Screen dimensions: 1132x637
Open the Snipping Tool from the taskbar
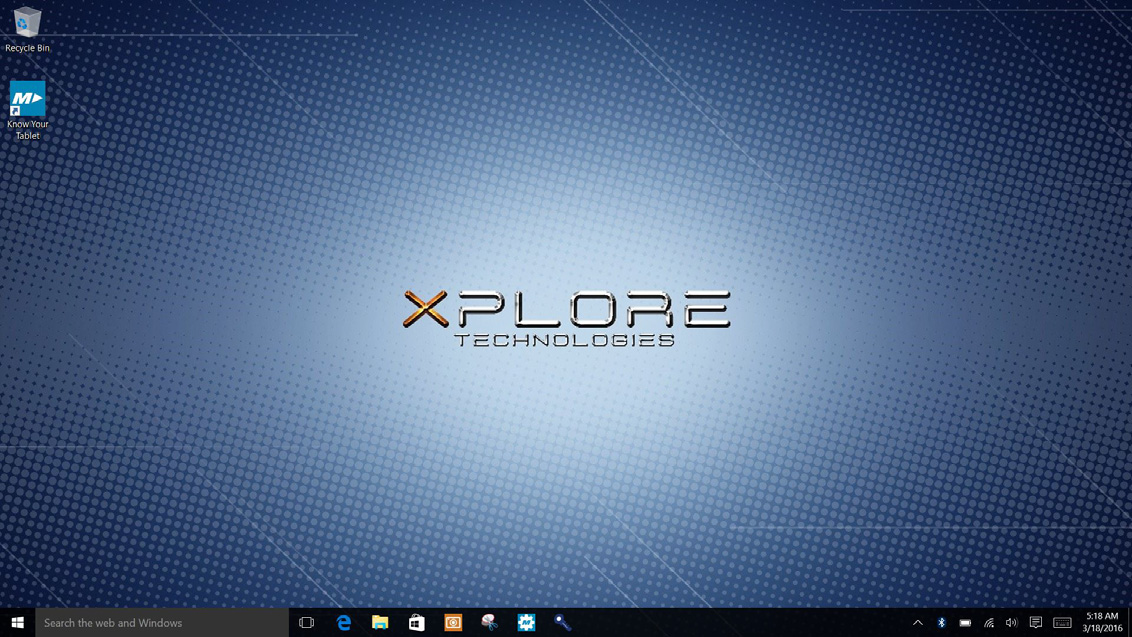point(489,623)
